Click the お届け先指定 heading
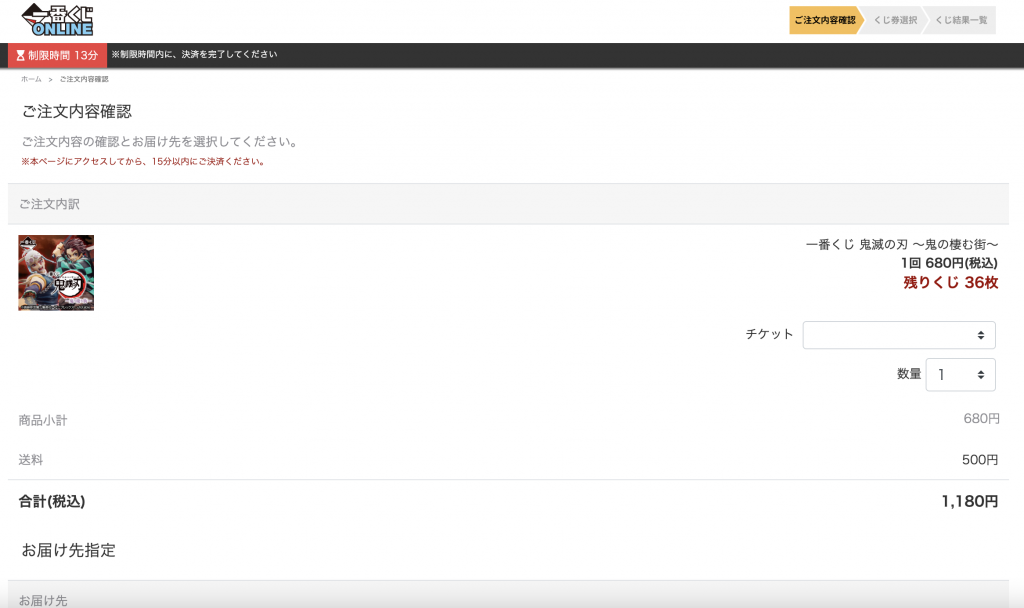 click(x=69, y=550)
